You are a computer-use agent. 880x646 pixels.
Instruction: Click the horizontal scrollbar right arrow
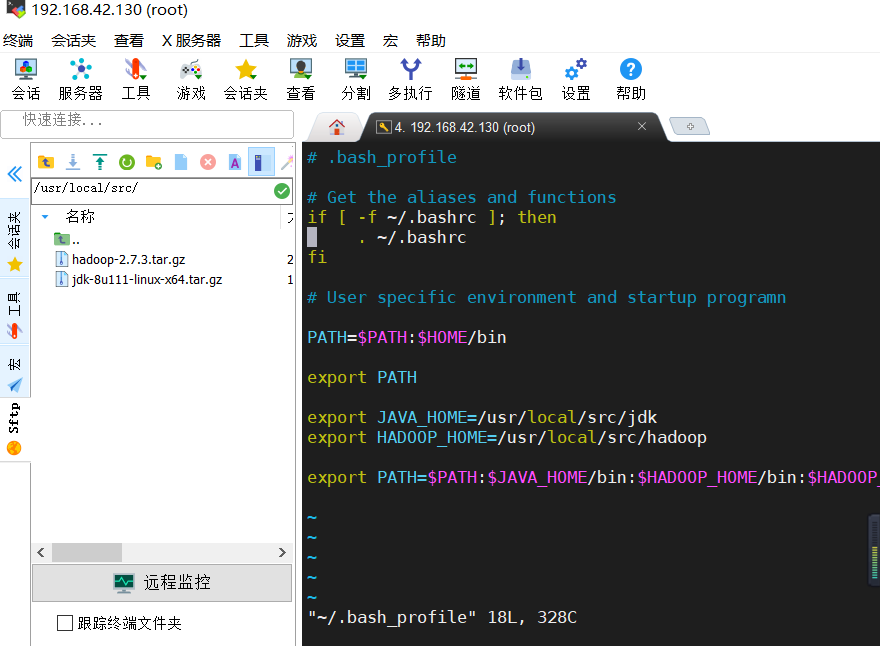tap(282, 552)
